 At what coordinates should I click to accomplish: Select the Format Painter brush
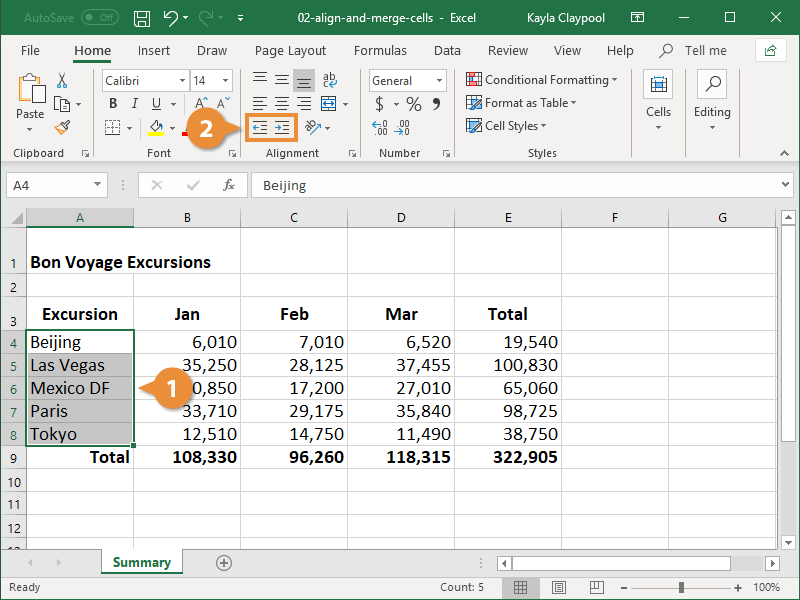[x=62, y=128]
